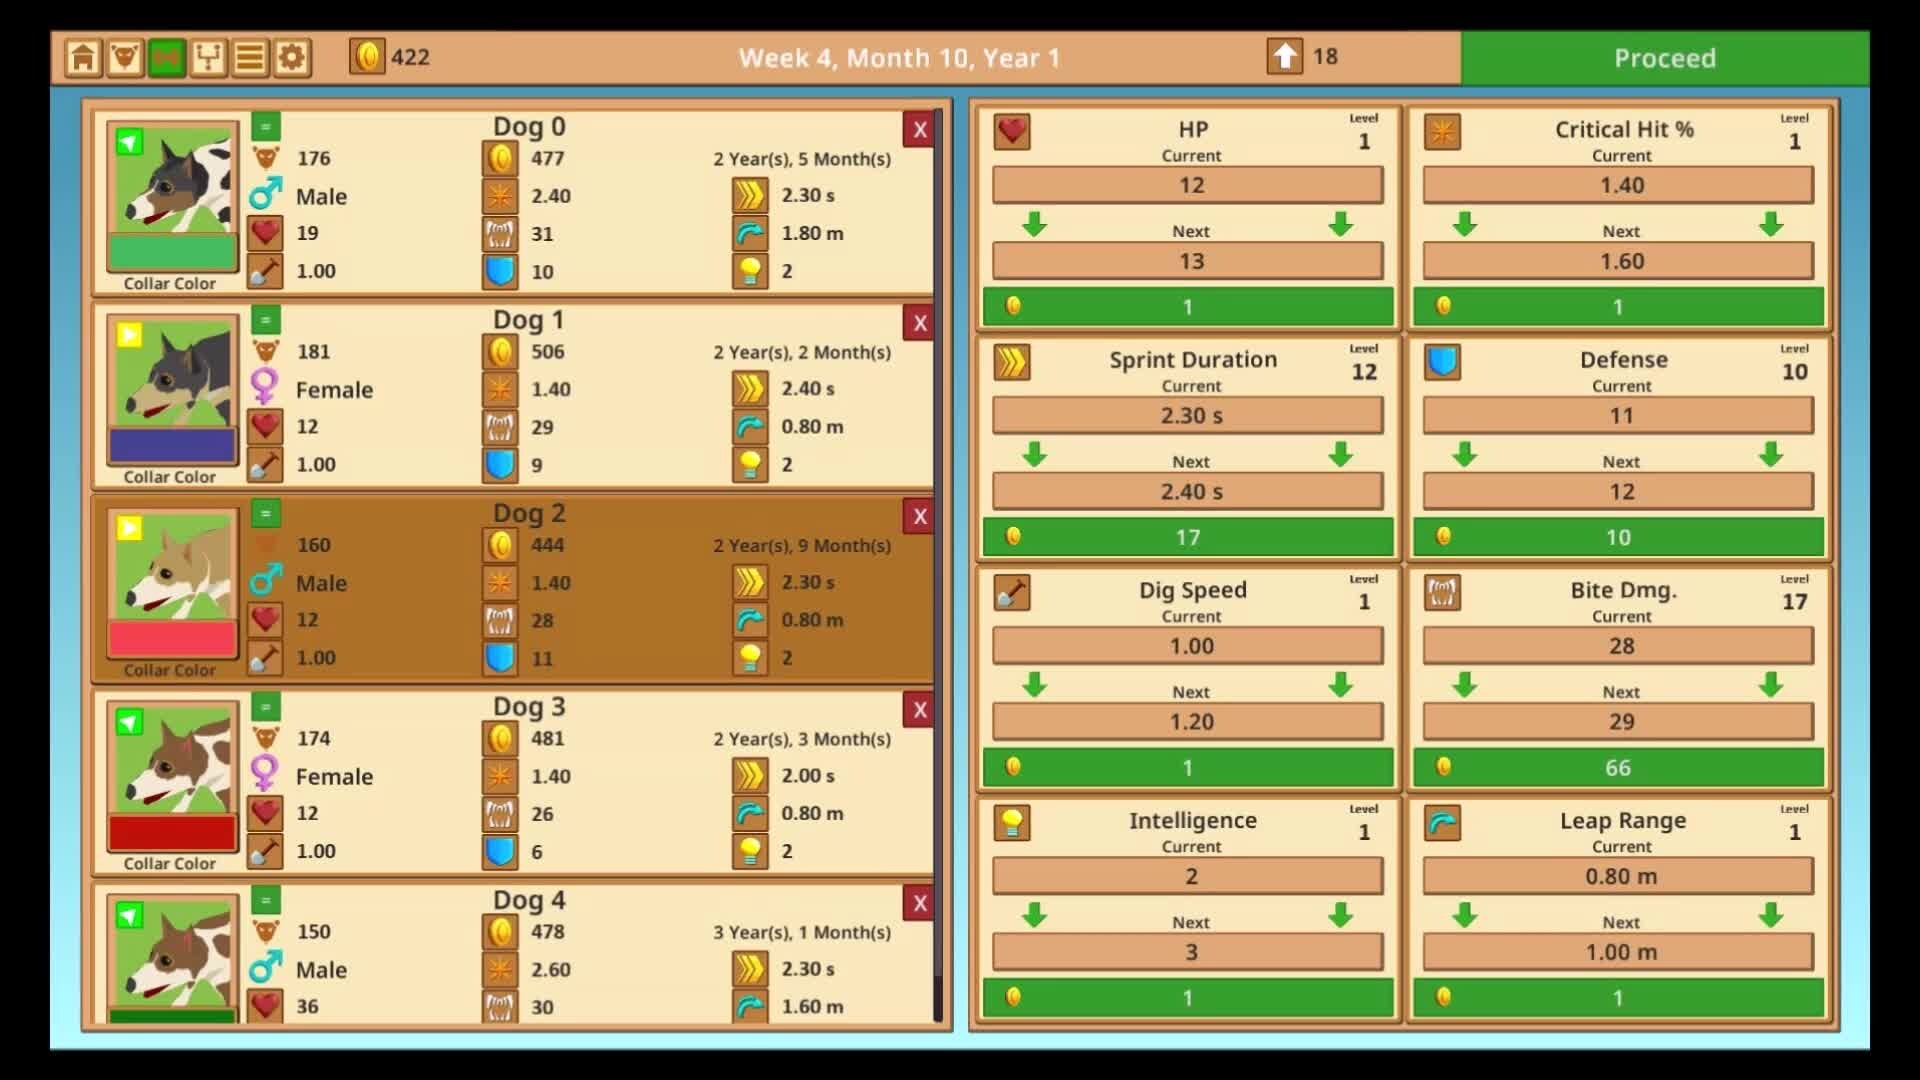Expand Dog 0's green equals menu
Screen dimensions: 1920x1080
click(x=265, y=126)
